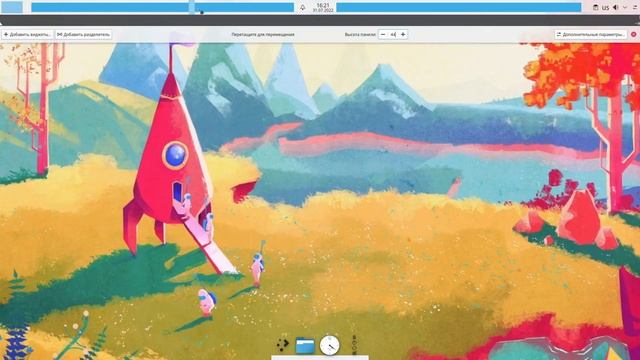Expand hidden system tray icons arrow

[x=625, y=7]
